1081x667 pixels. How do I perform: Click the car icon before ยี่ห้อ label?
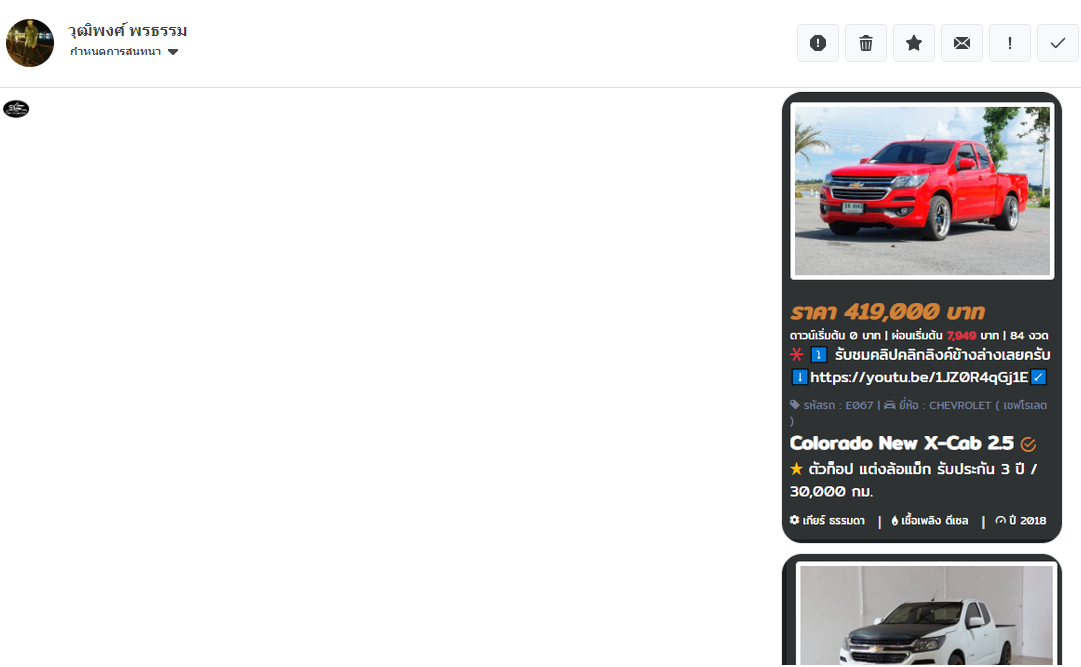(x=890, y=405)
